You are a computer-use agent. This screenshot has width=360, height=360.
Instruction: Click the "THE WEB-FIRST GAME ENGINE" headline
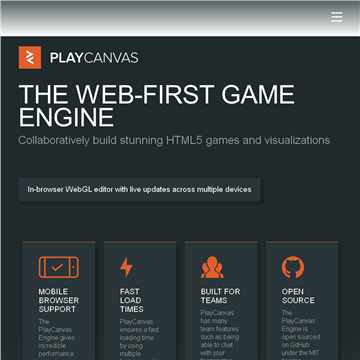click(x=157, y=106)
